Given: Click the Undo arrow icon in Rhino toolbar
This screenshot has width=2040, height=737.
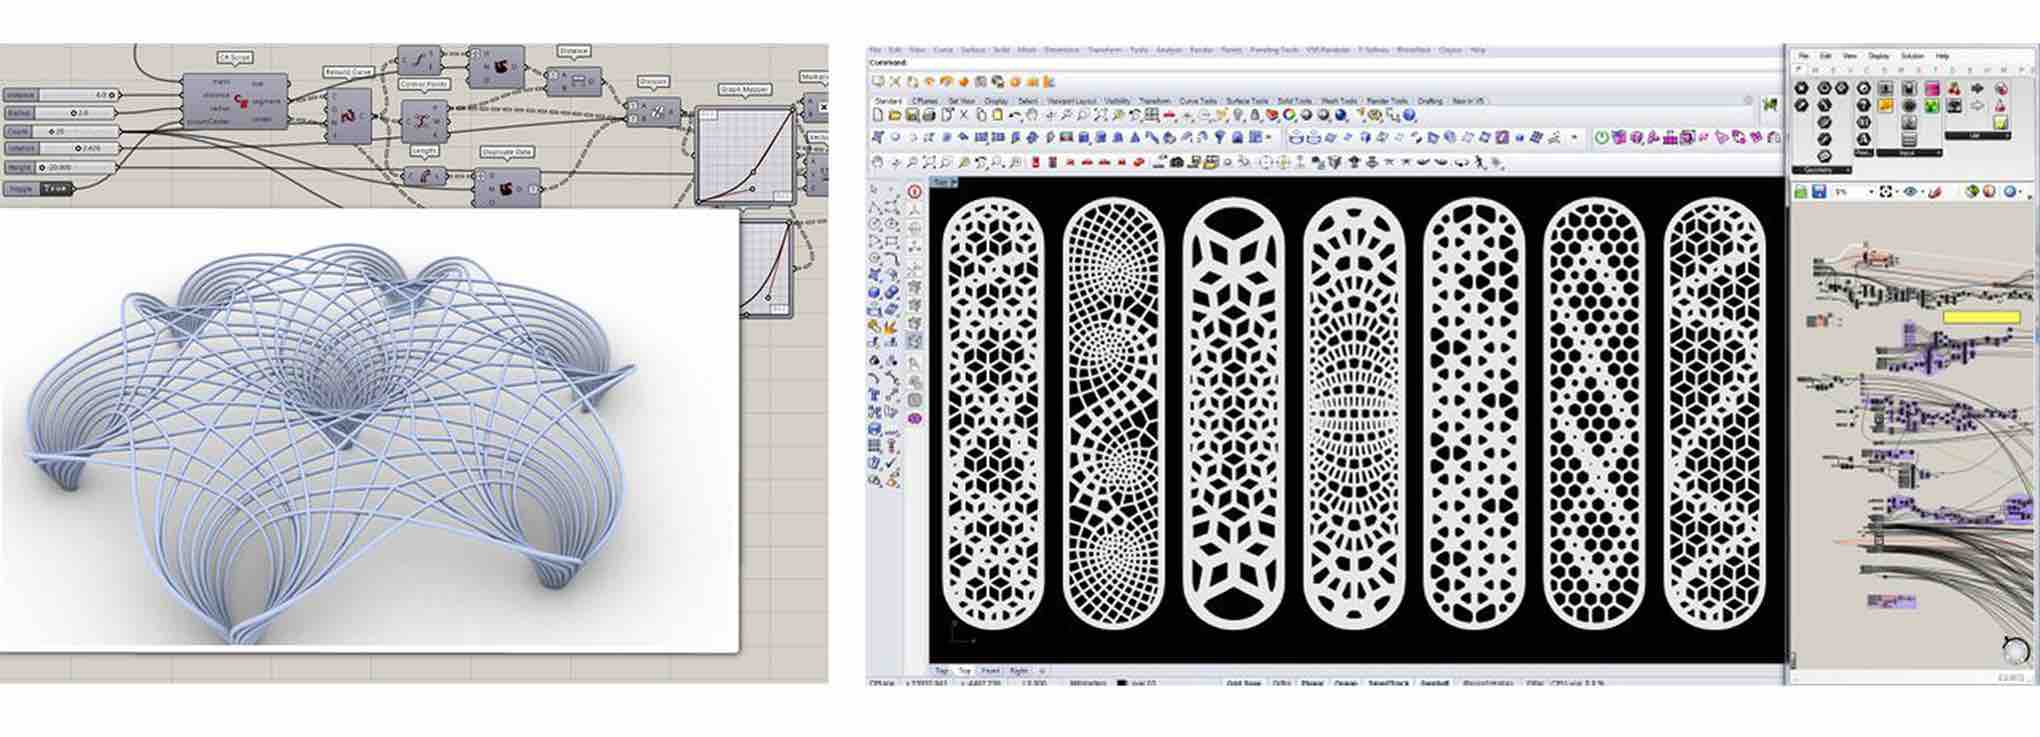Looking at the screenshot, I should click(1015, 114).
